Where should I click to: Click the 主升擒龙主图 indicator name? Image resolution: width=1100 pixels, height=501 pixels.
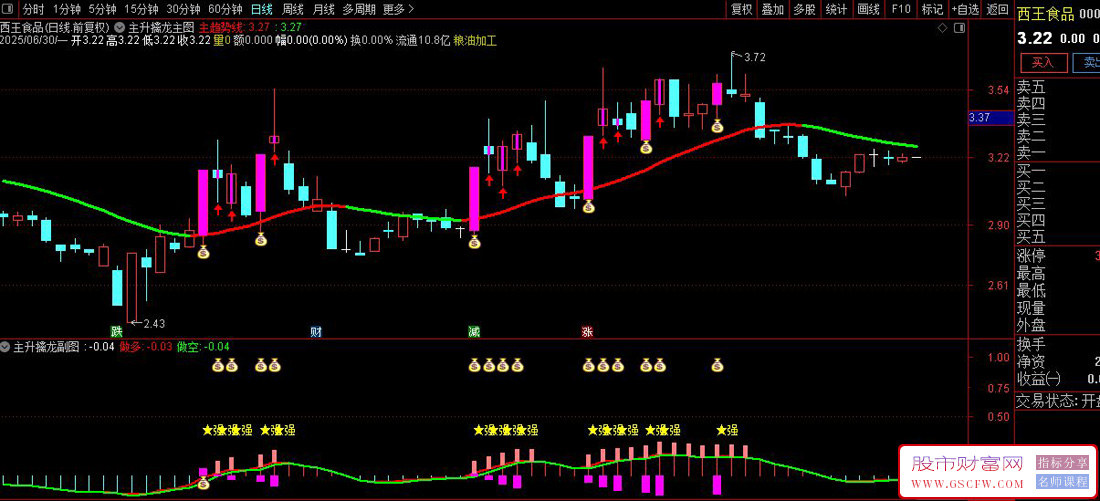pyautogui.click(x=161, y=28)
